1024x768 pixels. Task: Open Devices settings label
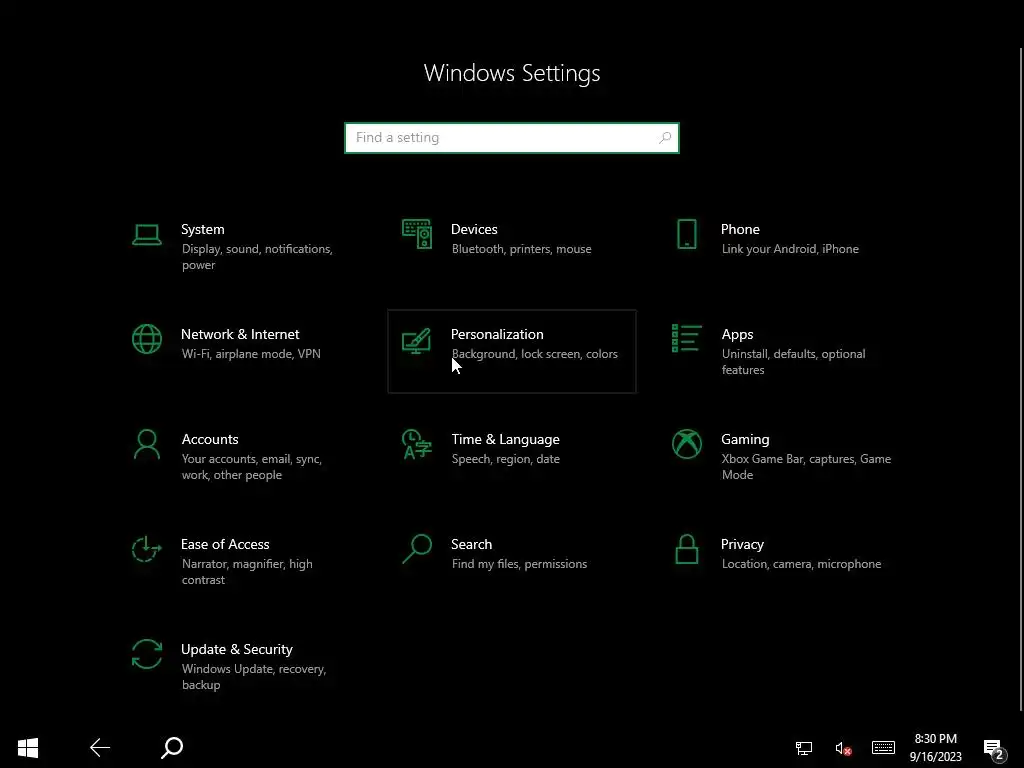point(474,229)
